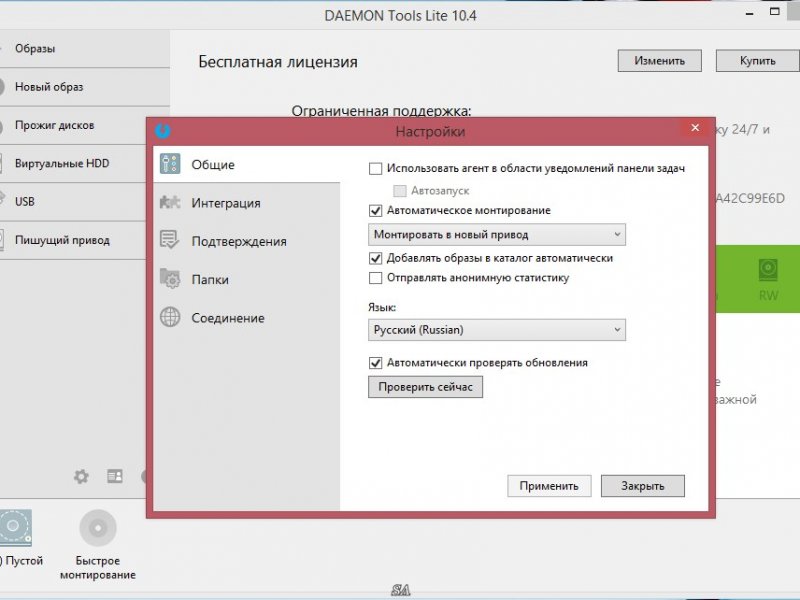Click the Изменить license button
The width and height of the screenshot is (800, 600).
(x=660, y=61)
